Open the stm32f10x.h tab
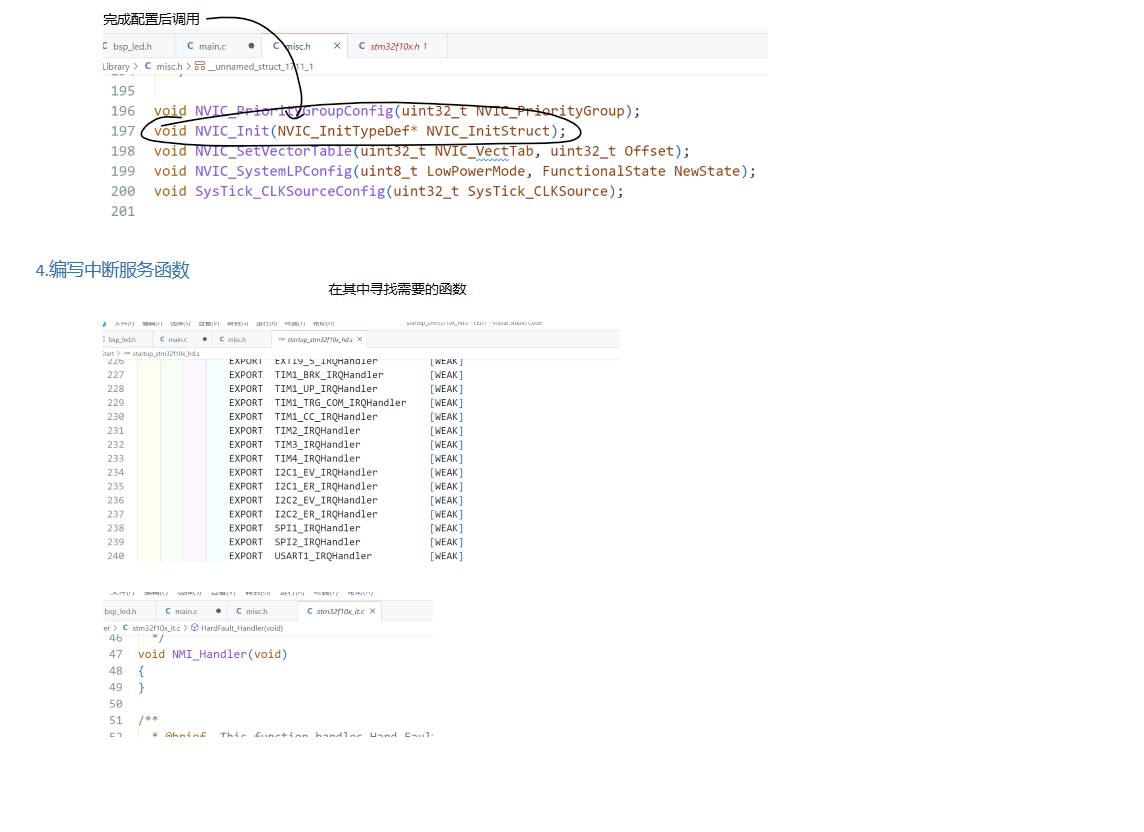 (398, 46)
